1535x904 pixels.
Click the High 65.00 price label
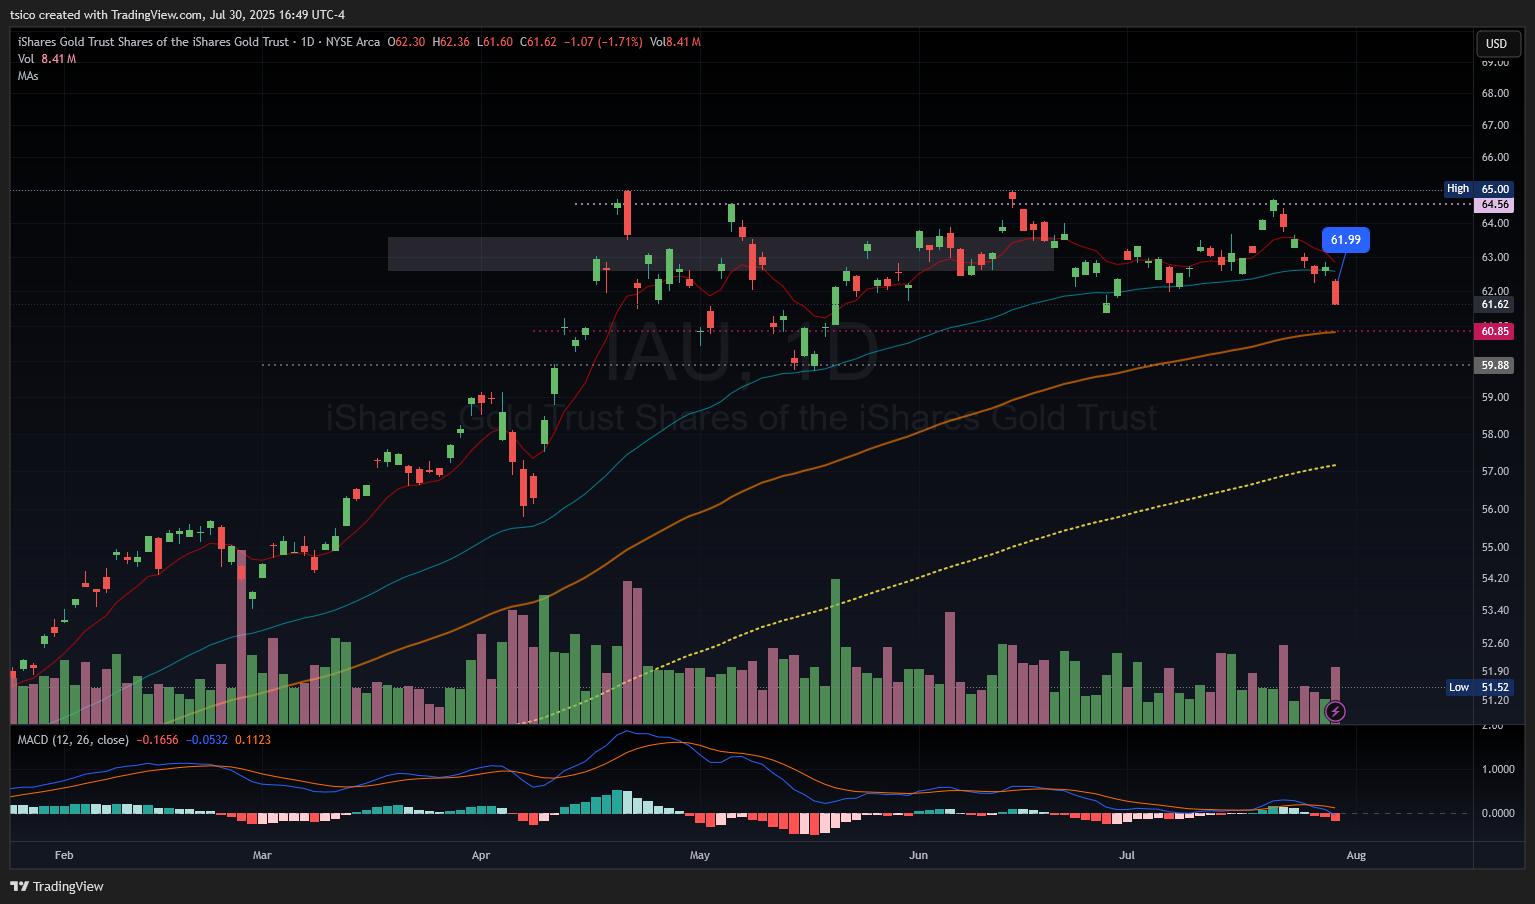(1478, 189)
